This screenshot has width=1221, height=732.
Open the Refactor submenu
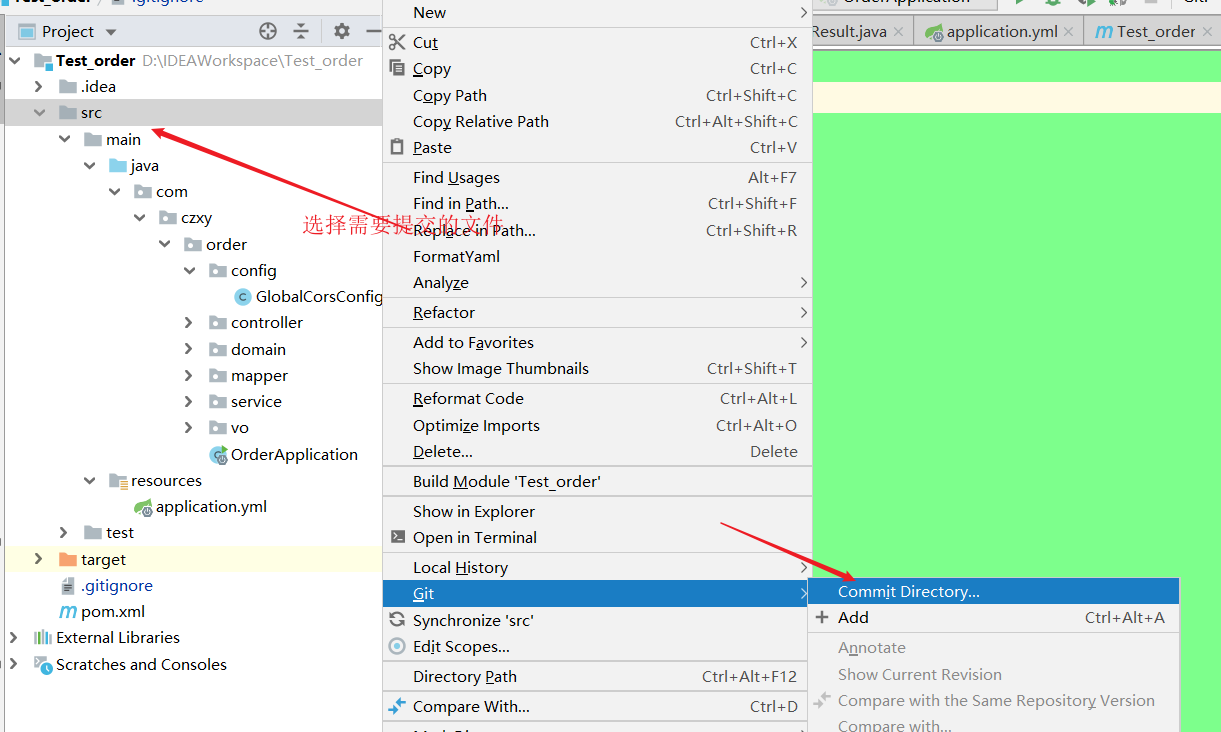pos(596,312)
